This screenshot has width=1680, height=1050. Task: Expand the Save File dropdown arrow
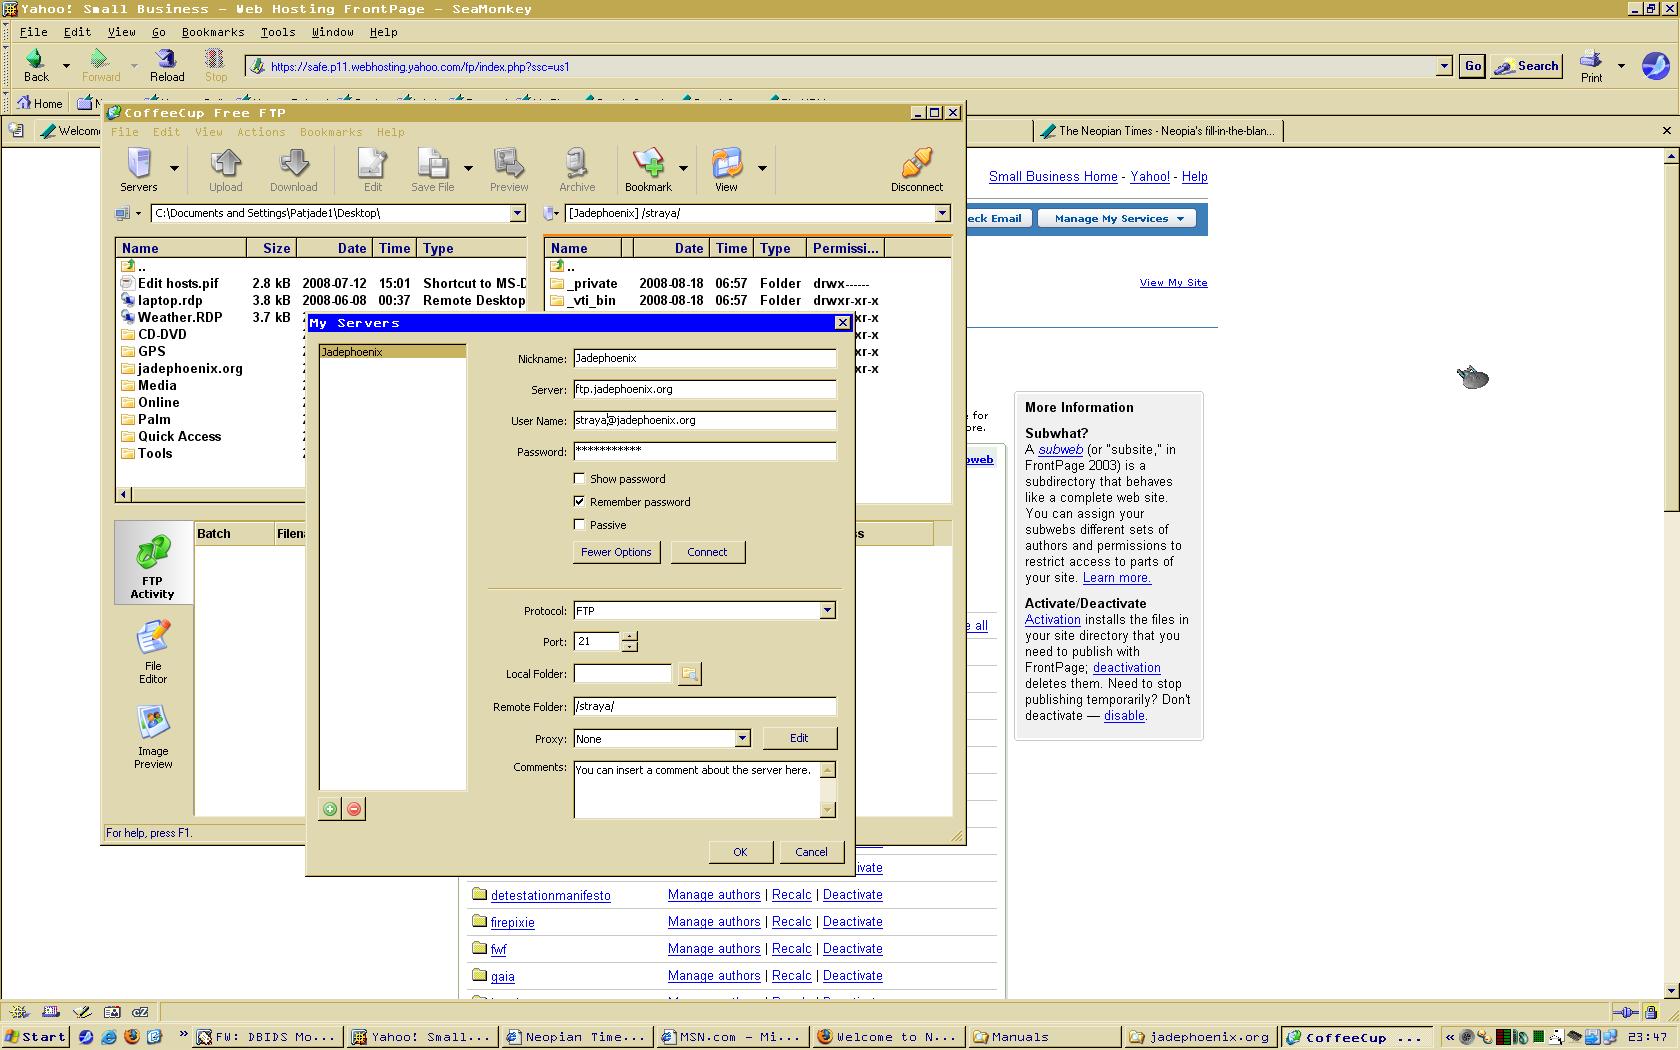click(x=468, y=169)
